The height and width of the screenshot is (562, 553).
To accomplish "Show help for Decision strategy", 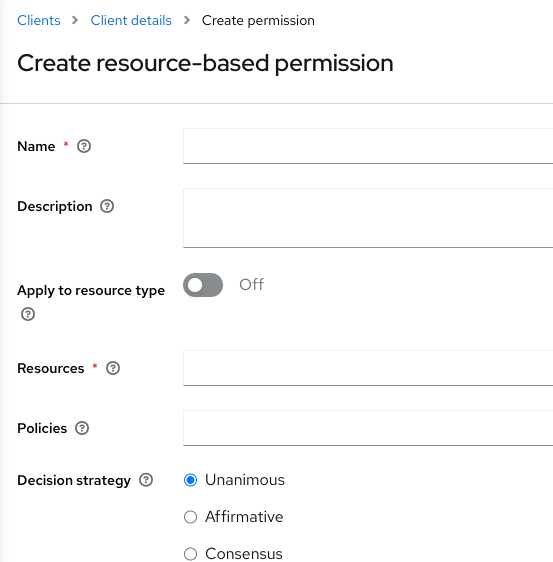I will click(x=146, y=480).
